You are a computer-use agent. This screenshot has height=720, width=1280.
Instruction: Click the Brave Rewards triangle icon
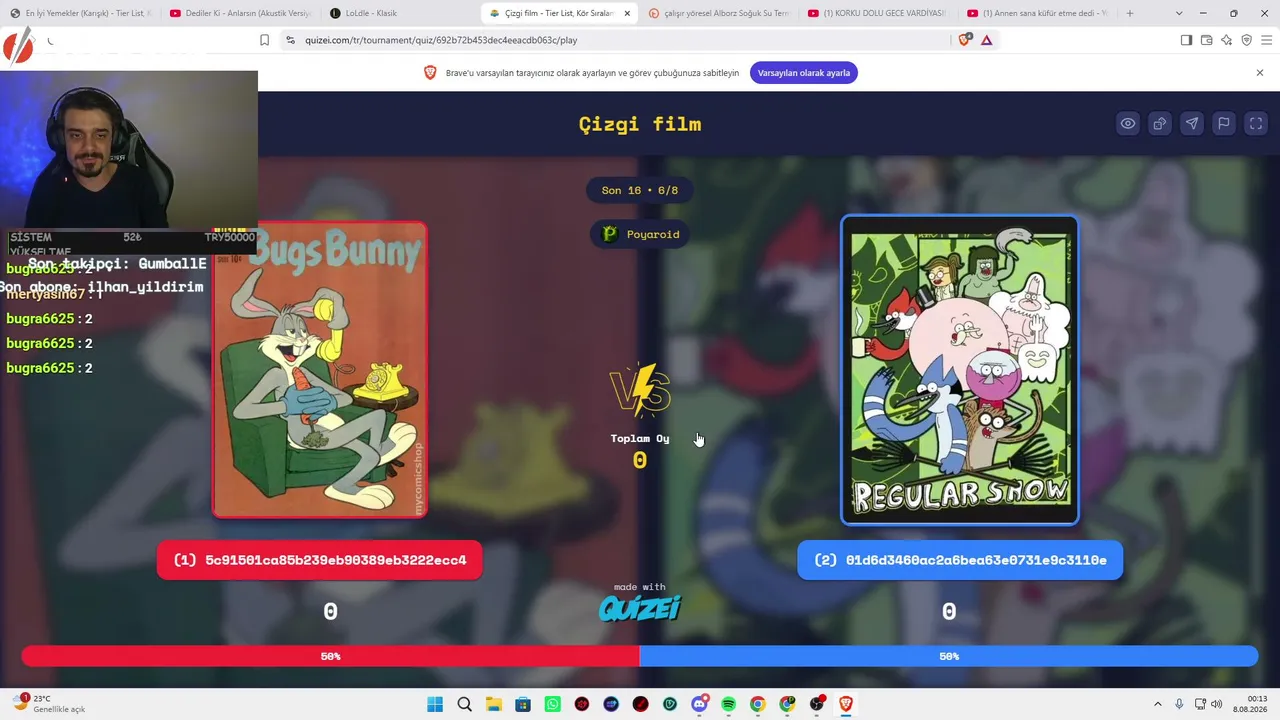tap(986, 40)
